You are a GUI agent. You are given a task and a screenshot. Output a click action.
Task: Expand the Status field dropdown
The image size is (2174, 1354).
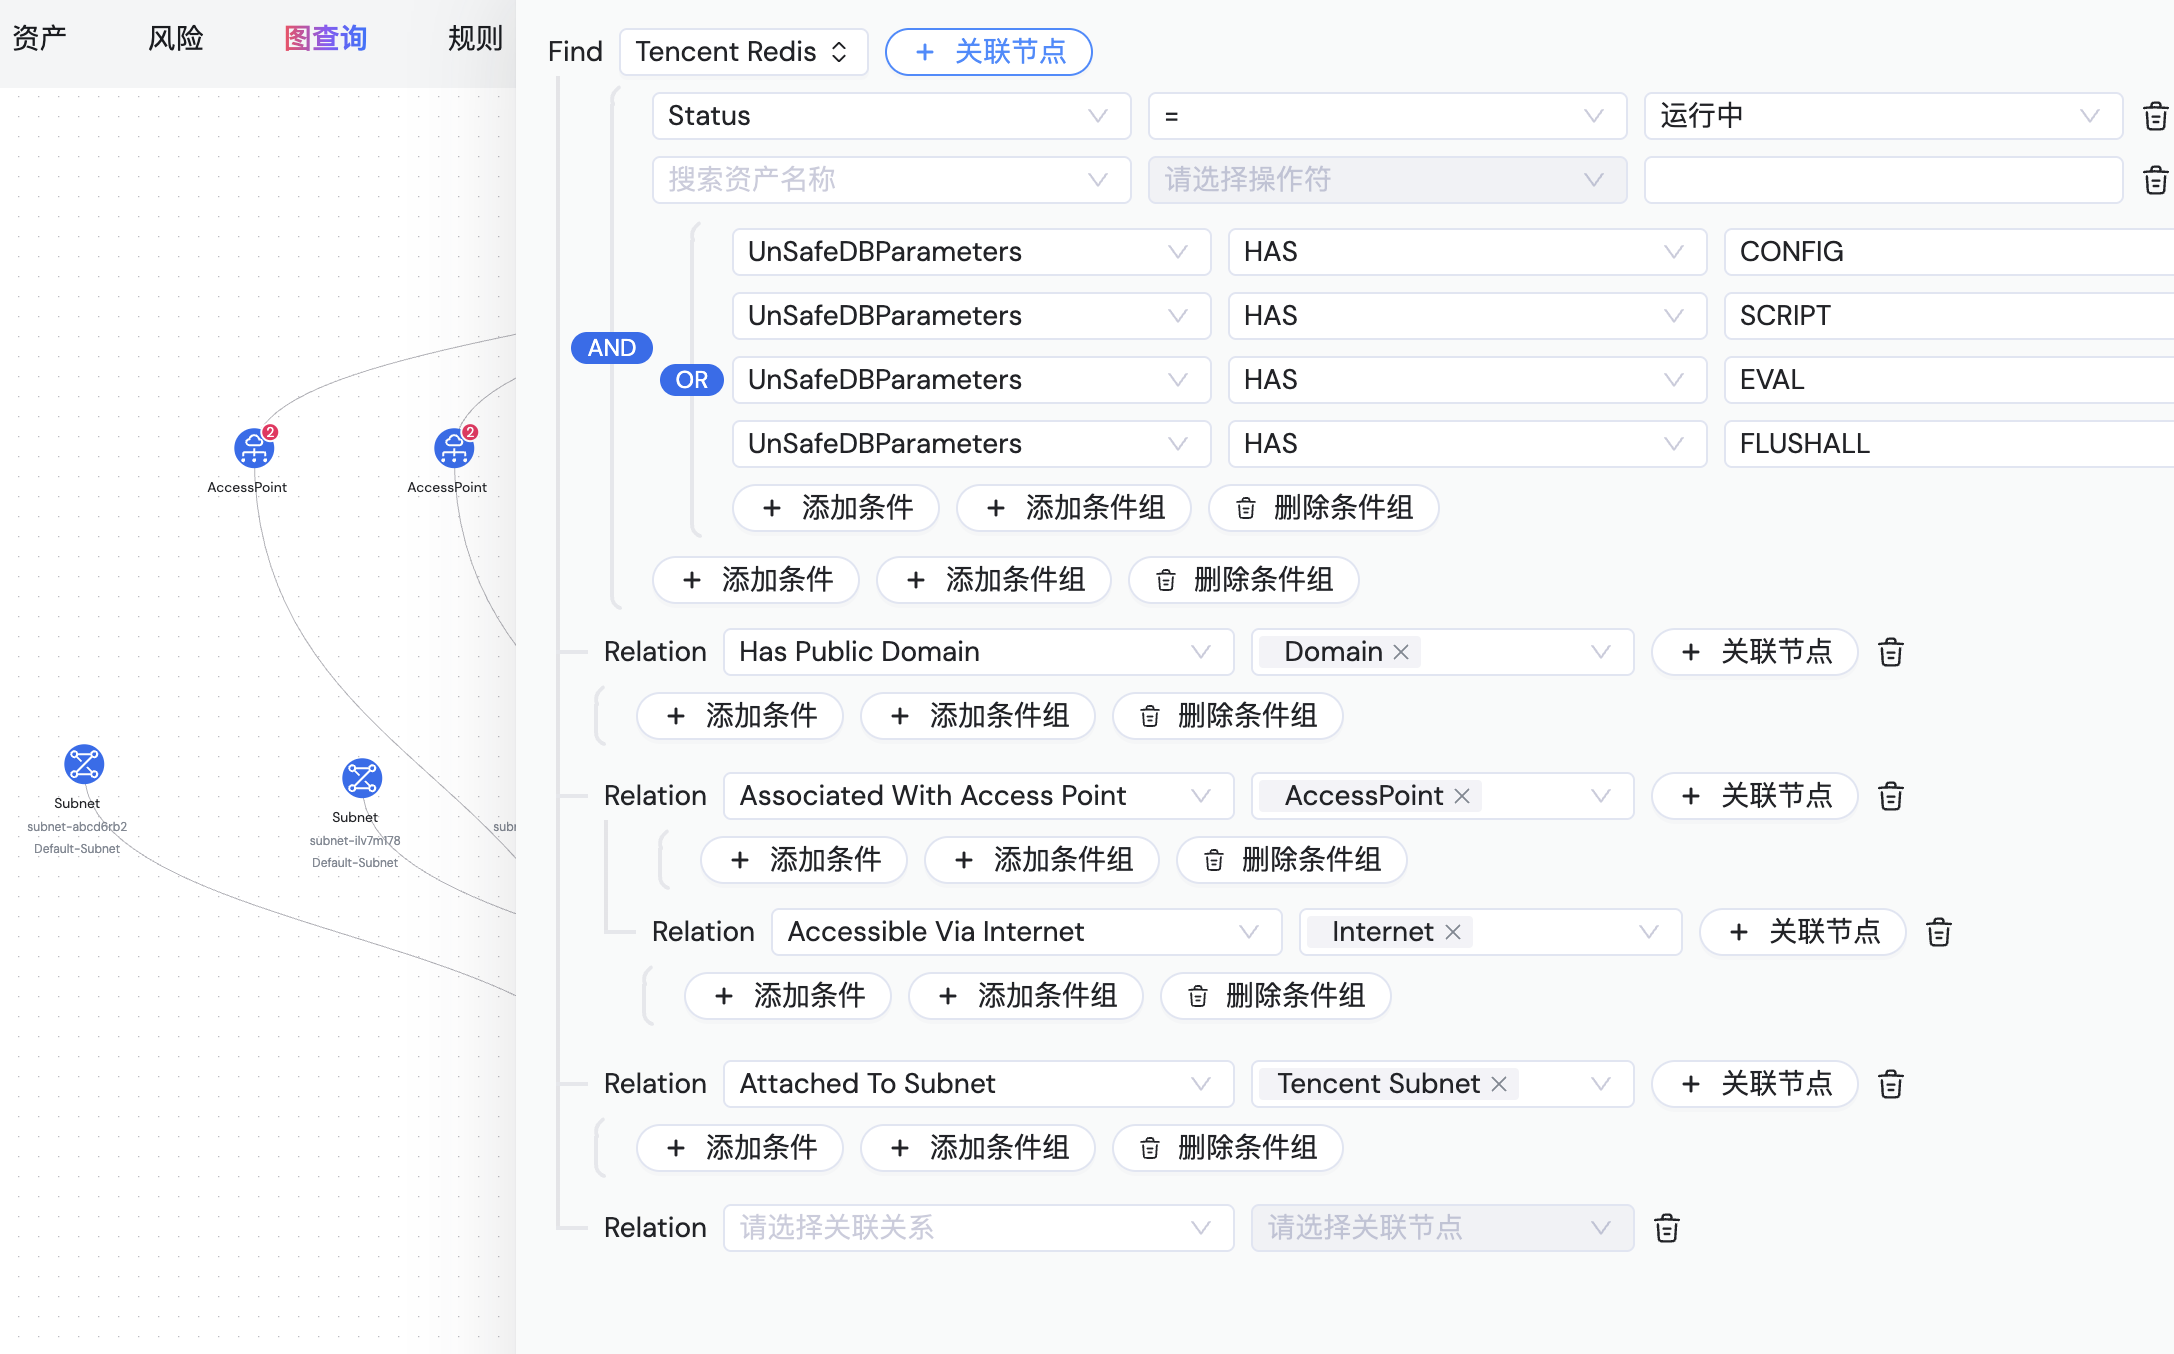pyautogui.click(x=890, y=116)
